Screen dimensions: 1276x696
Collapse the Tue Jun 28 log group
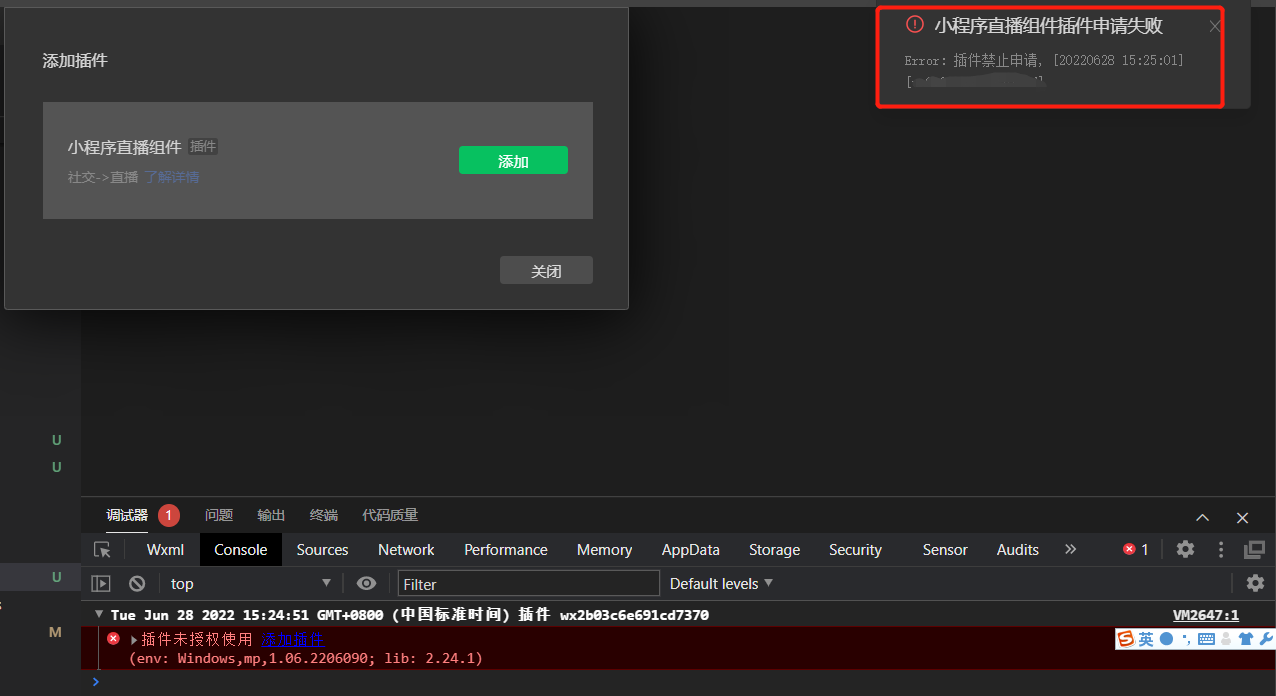[x=99, y=615]
